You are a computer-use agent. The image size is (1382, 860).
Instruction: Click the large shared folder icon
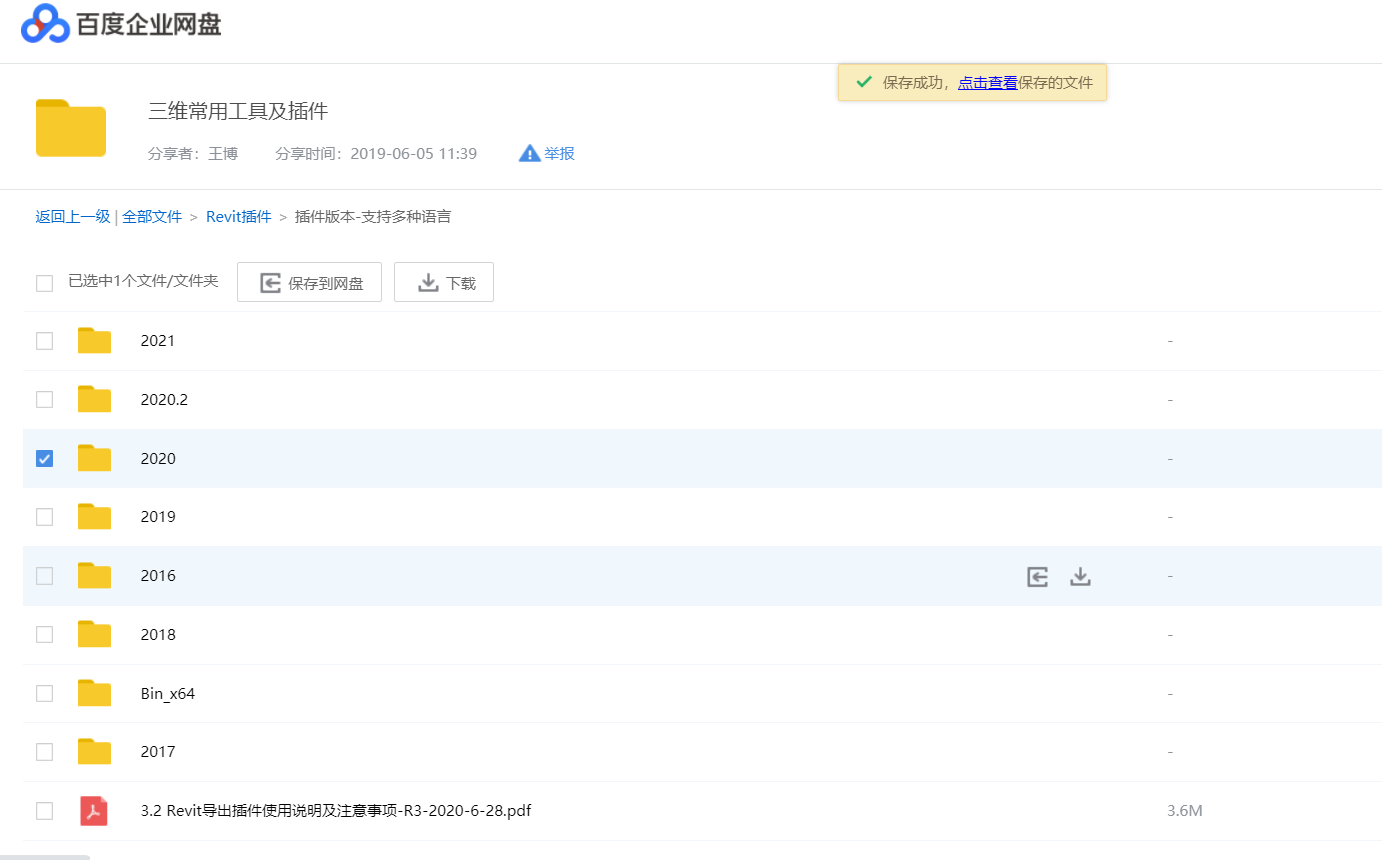(71, 128)
